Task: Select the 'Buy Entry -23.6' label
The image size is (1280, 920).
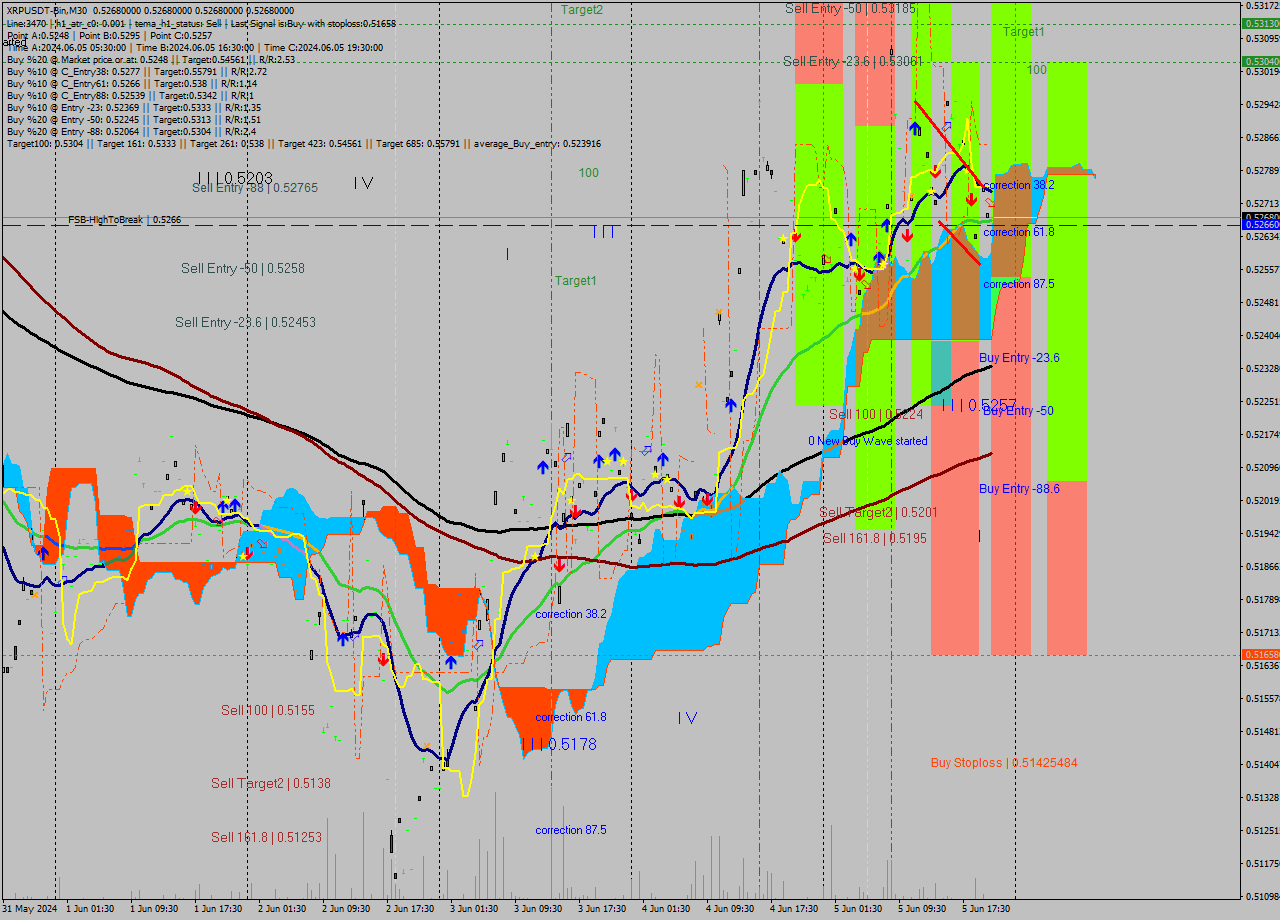Action: coord(1019,358)
